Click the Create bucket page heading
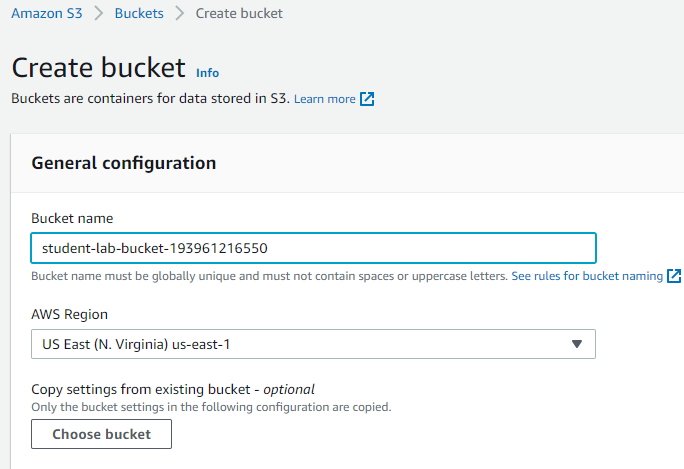 99,68
